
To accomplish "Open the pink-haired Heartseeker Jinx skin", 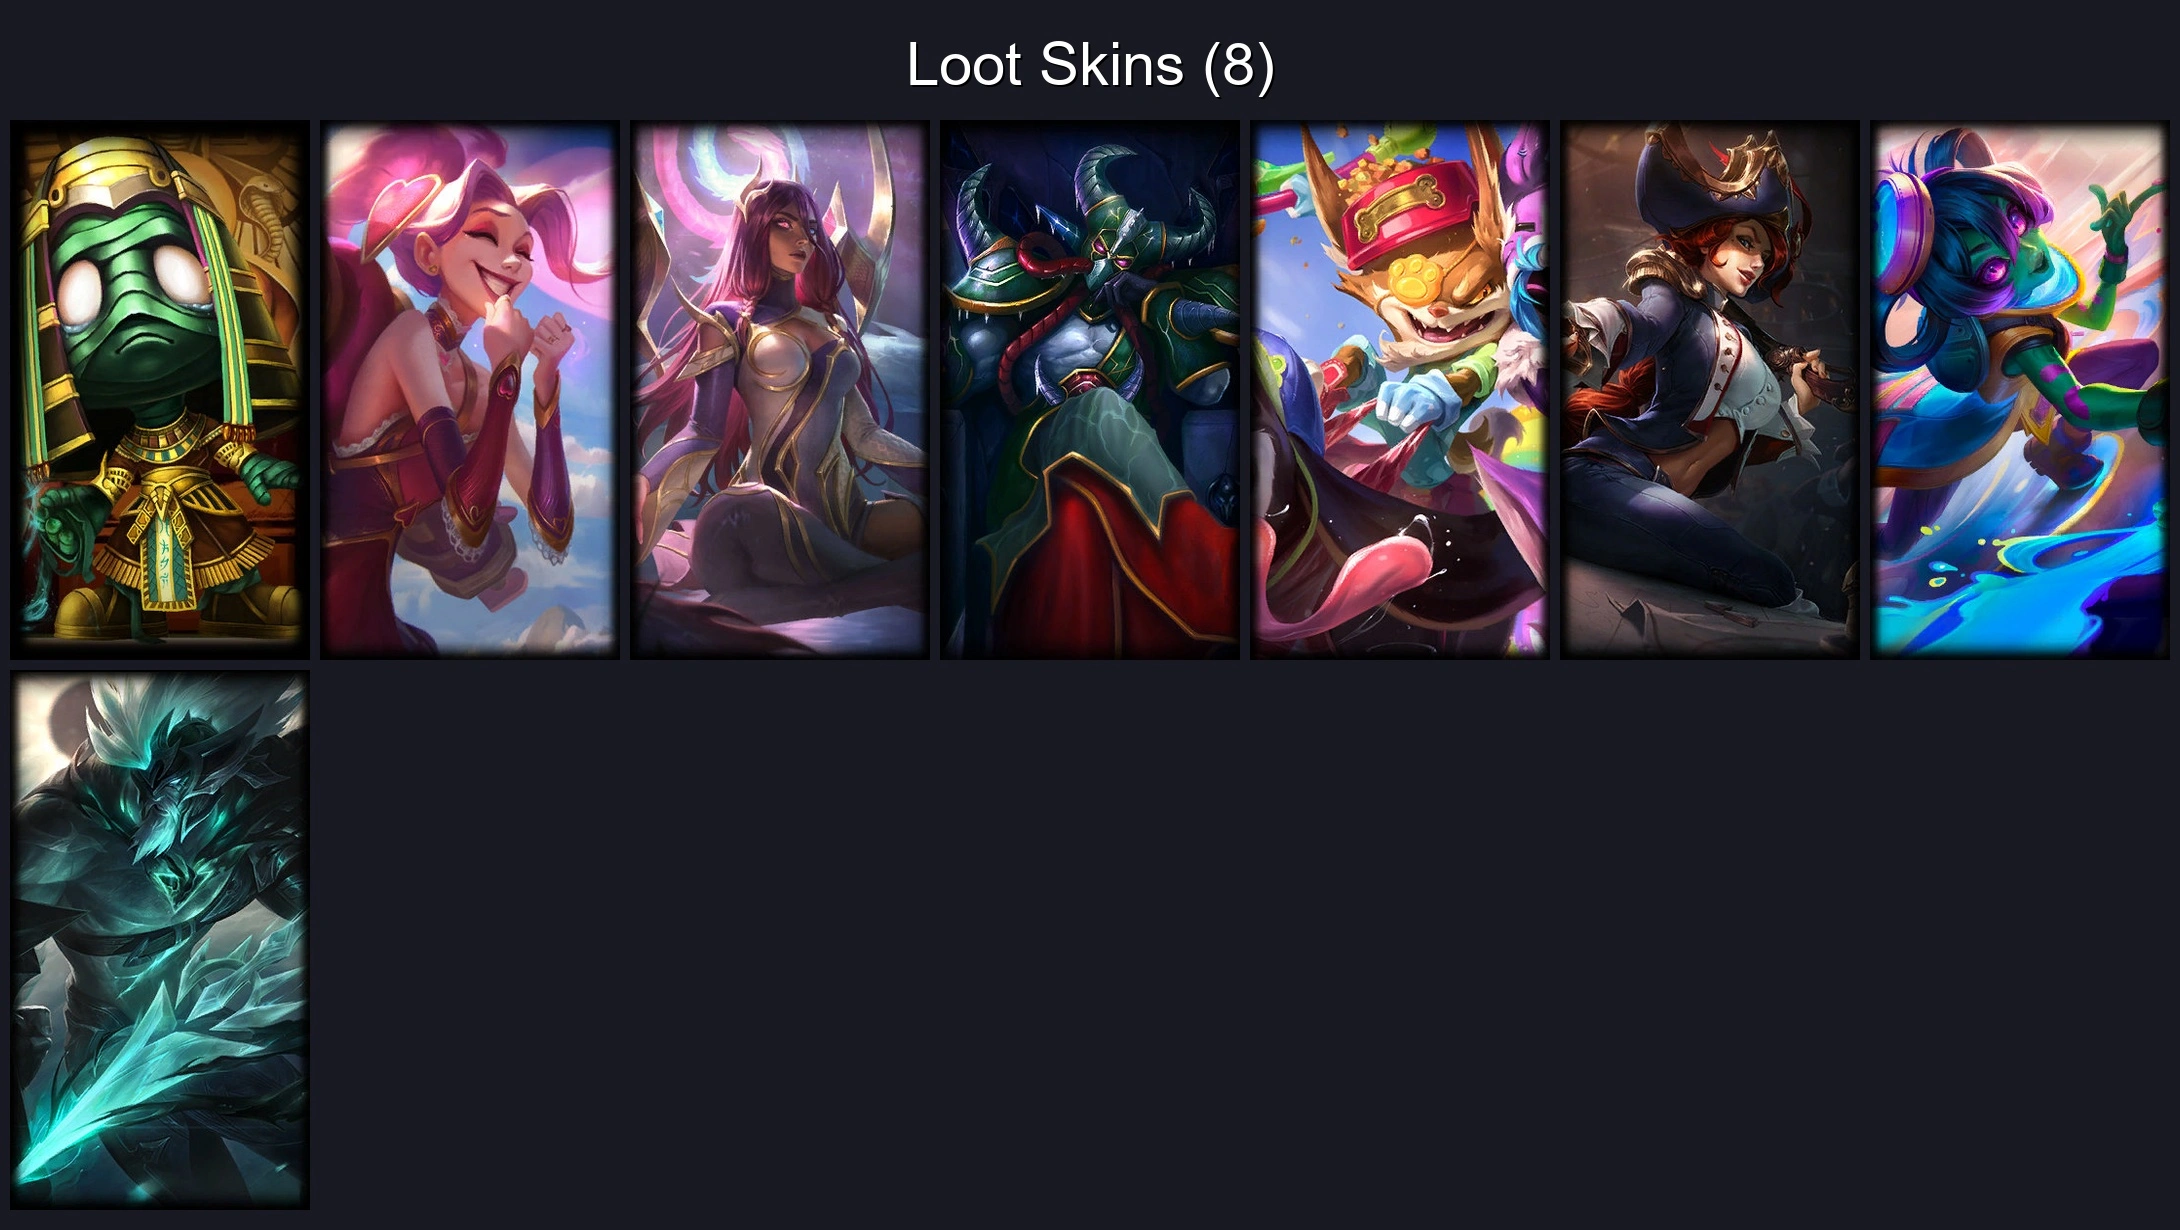I will tap(470, 390).
